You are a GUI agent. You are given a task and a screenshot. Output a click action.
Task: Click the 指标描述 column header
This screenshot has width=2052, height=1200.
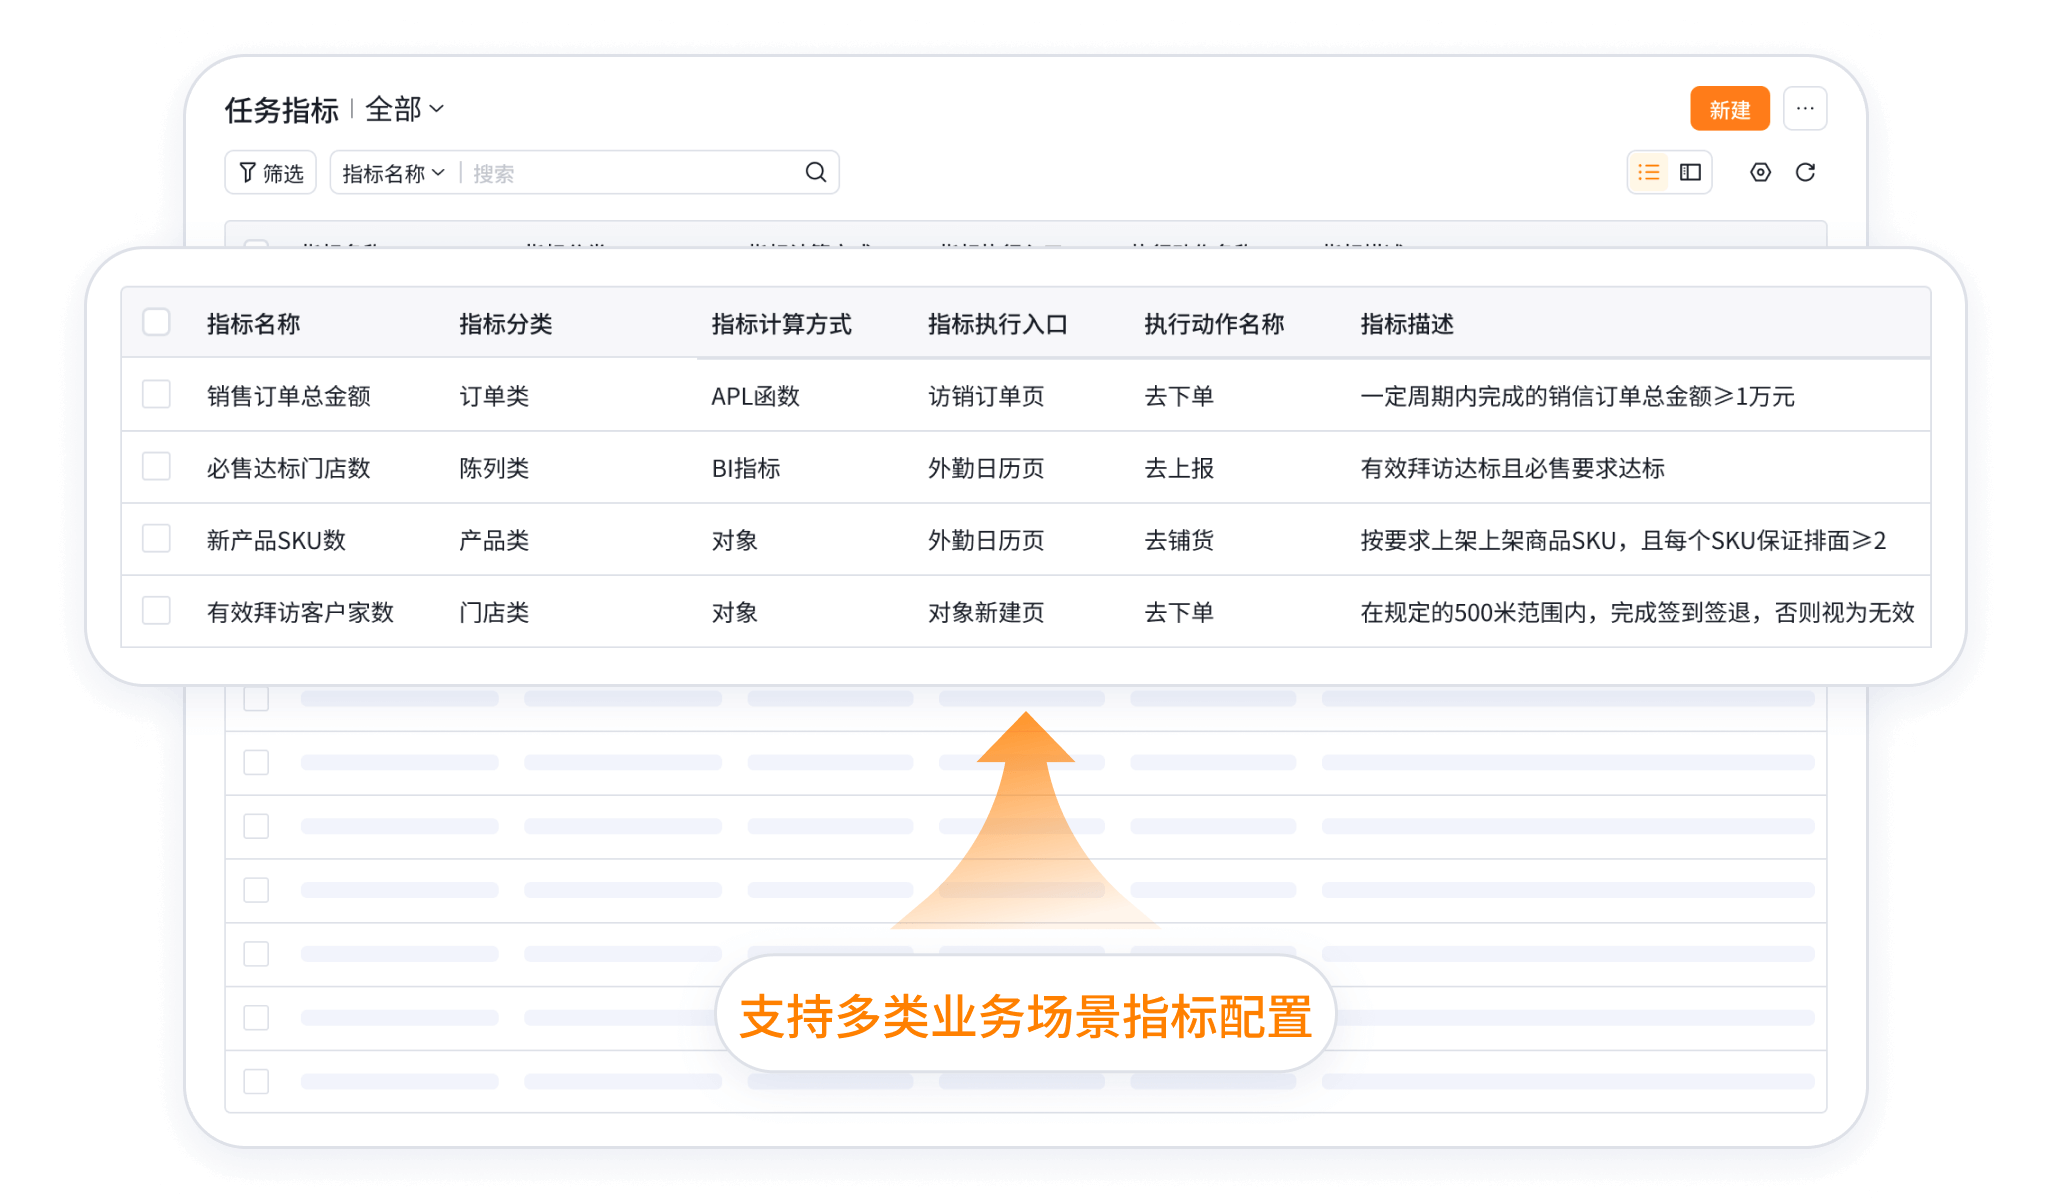tap(1406, 324)
